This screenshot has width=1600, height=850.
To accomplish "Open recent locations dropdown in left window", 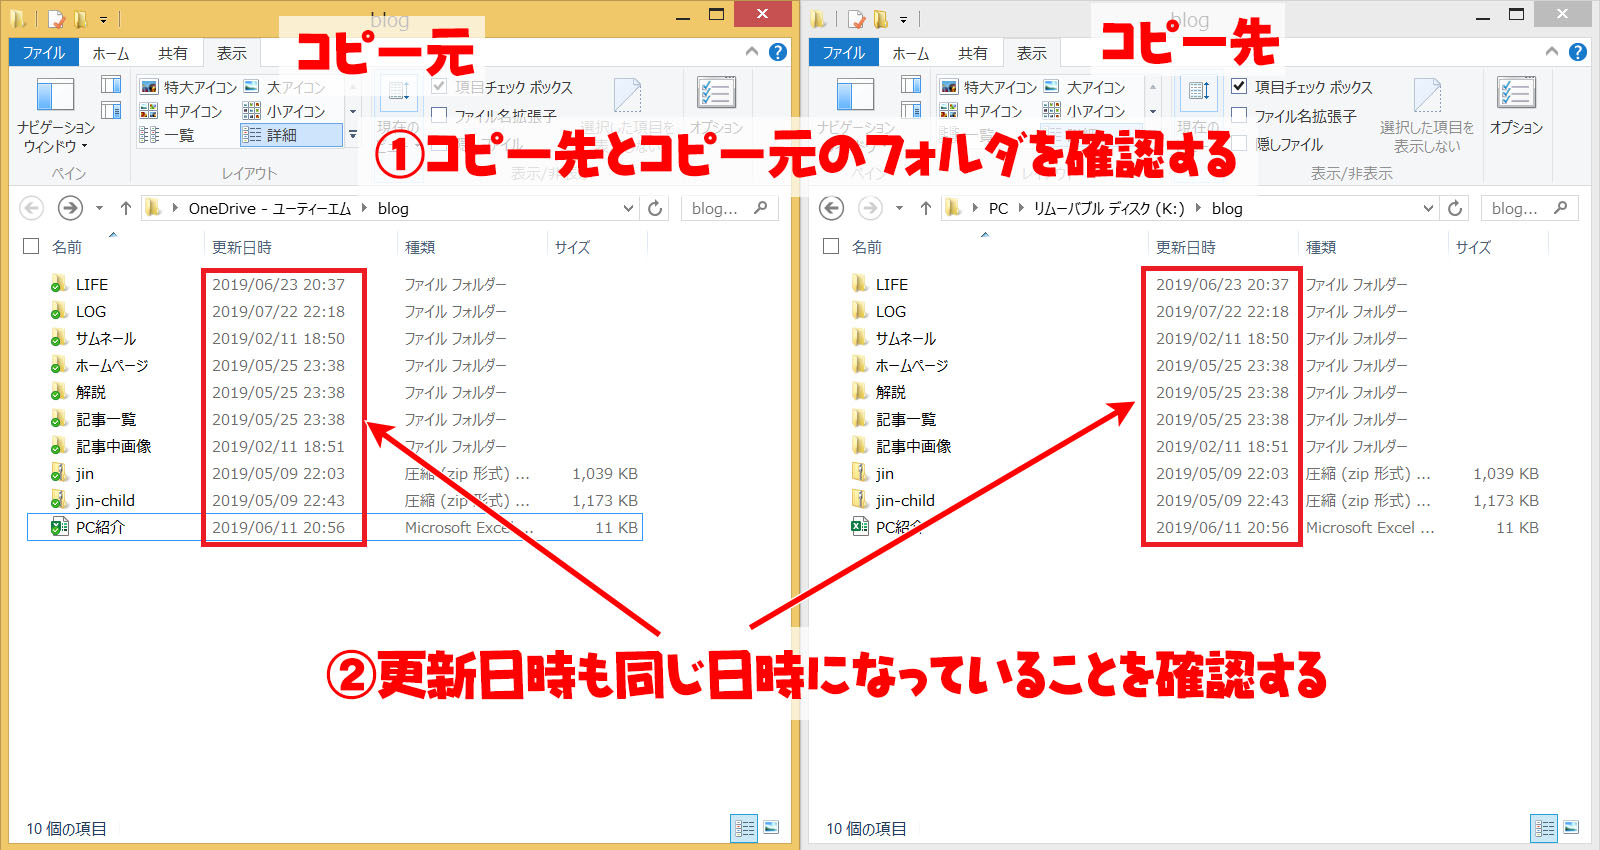I will click(x=99, y=208).
